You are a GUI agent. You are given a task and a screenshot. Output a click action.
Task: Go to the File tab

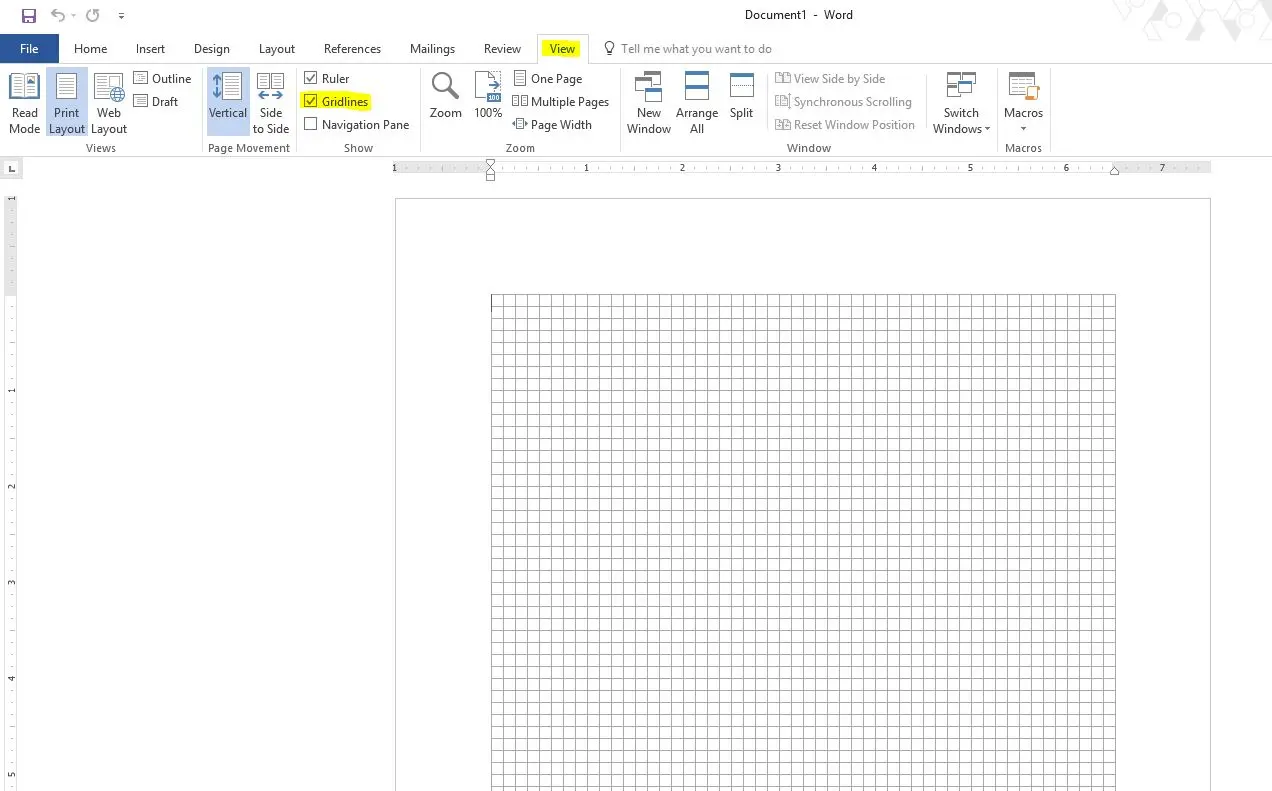pos(29,48)
